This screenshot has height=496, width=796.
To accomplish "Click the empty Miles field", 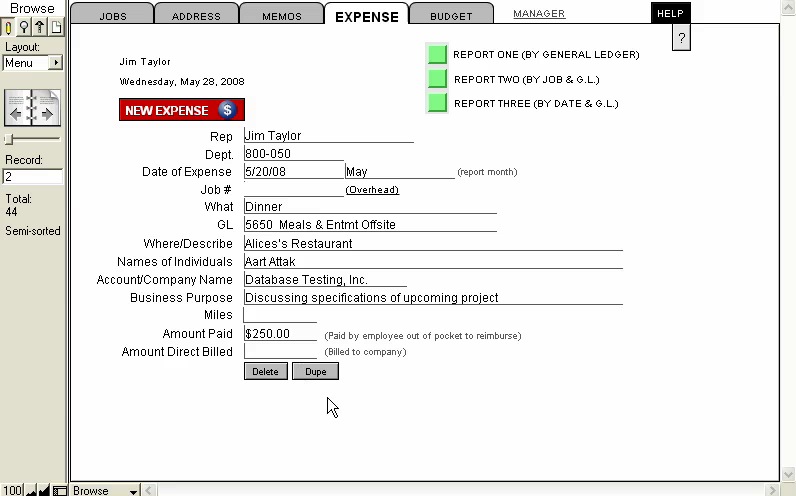I will click(280, 315).
